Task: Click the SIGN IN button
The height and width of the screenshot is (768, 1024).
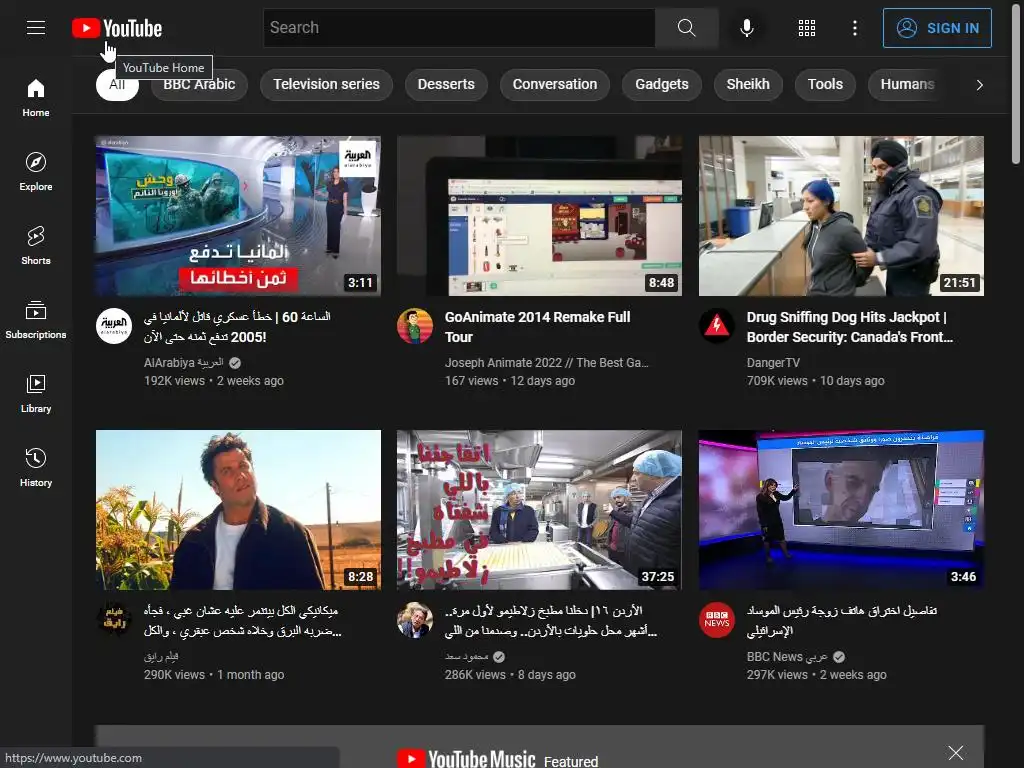Action: click(937, 28)
